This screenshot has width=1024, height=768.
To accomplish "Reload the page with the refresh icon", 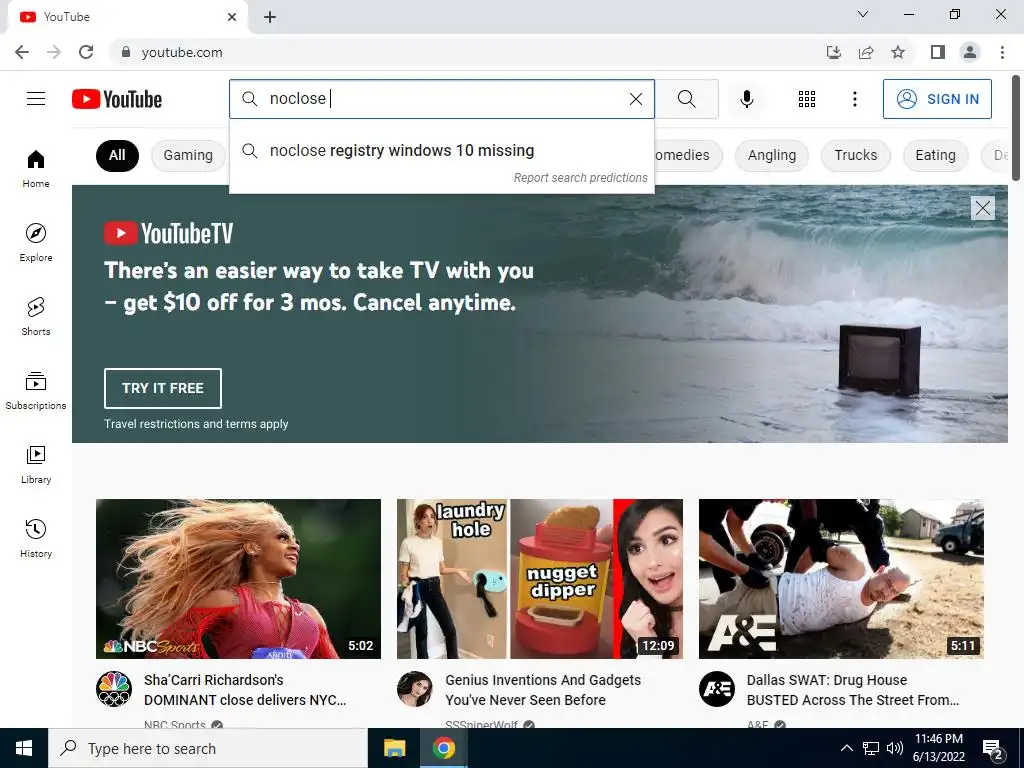I will [x=86, y=52].
